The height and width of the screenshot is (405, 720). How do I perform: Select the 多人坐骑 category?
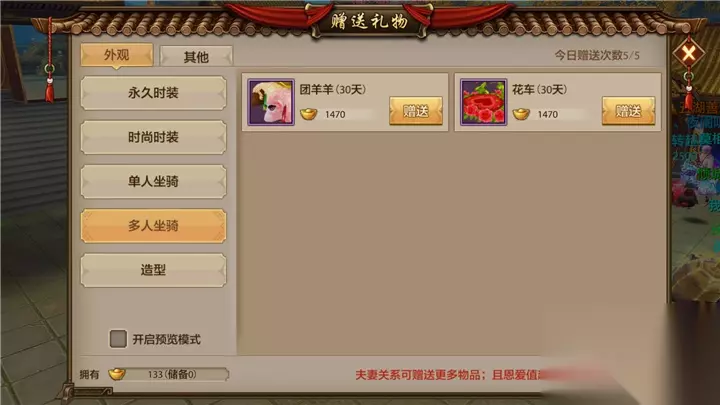coord(153,225)
